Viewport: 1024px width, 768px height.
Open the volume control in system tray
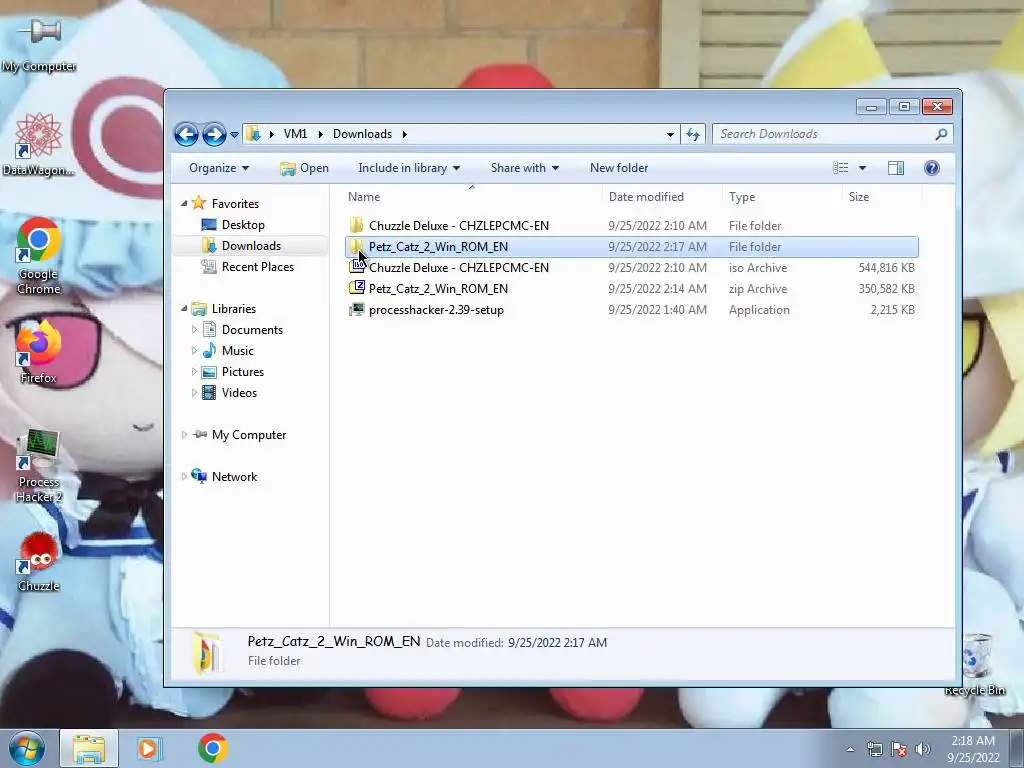923,749
